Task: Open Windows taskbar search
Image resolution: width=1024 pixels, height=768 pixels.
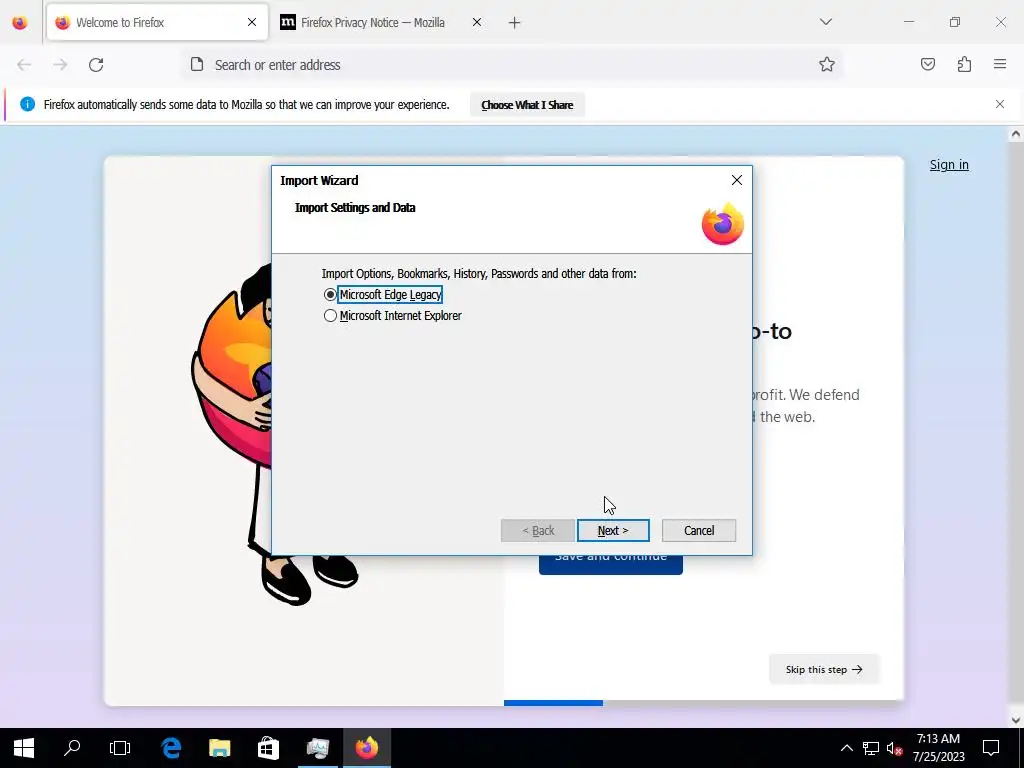Action: pos(72,748)
